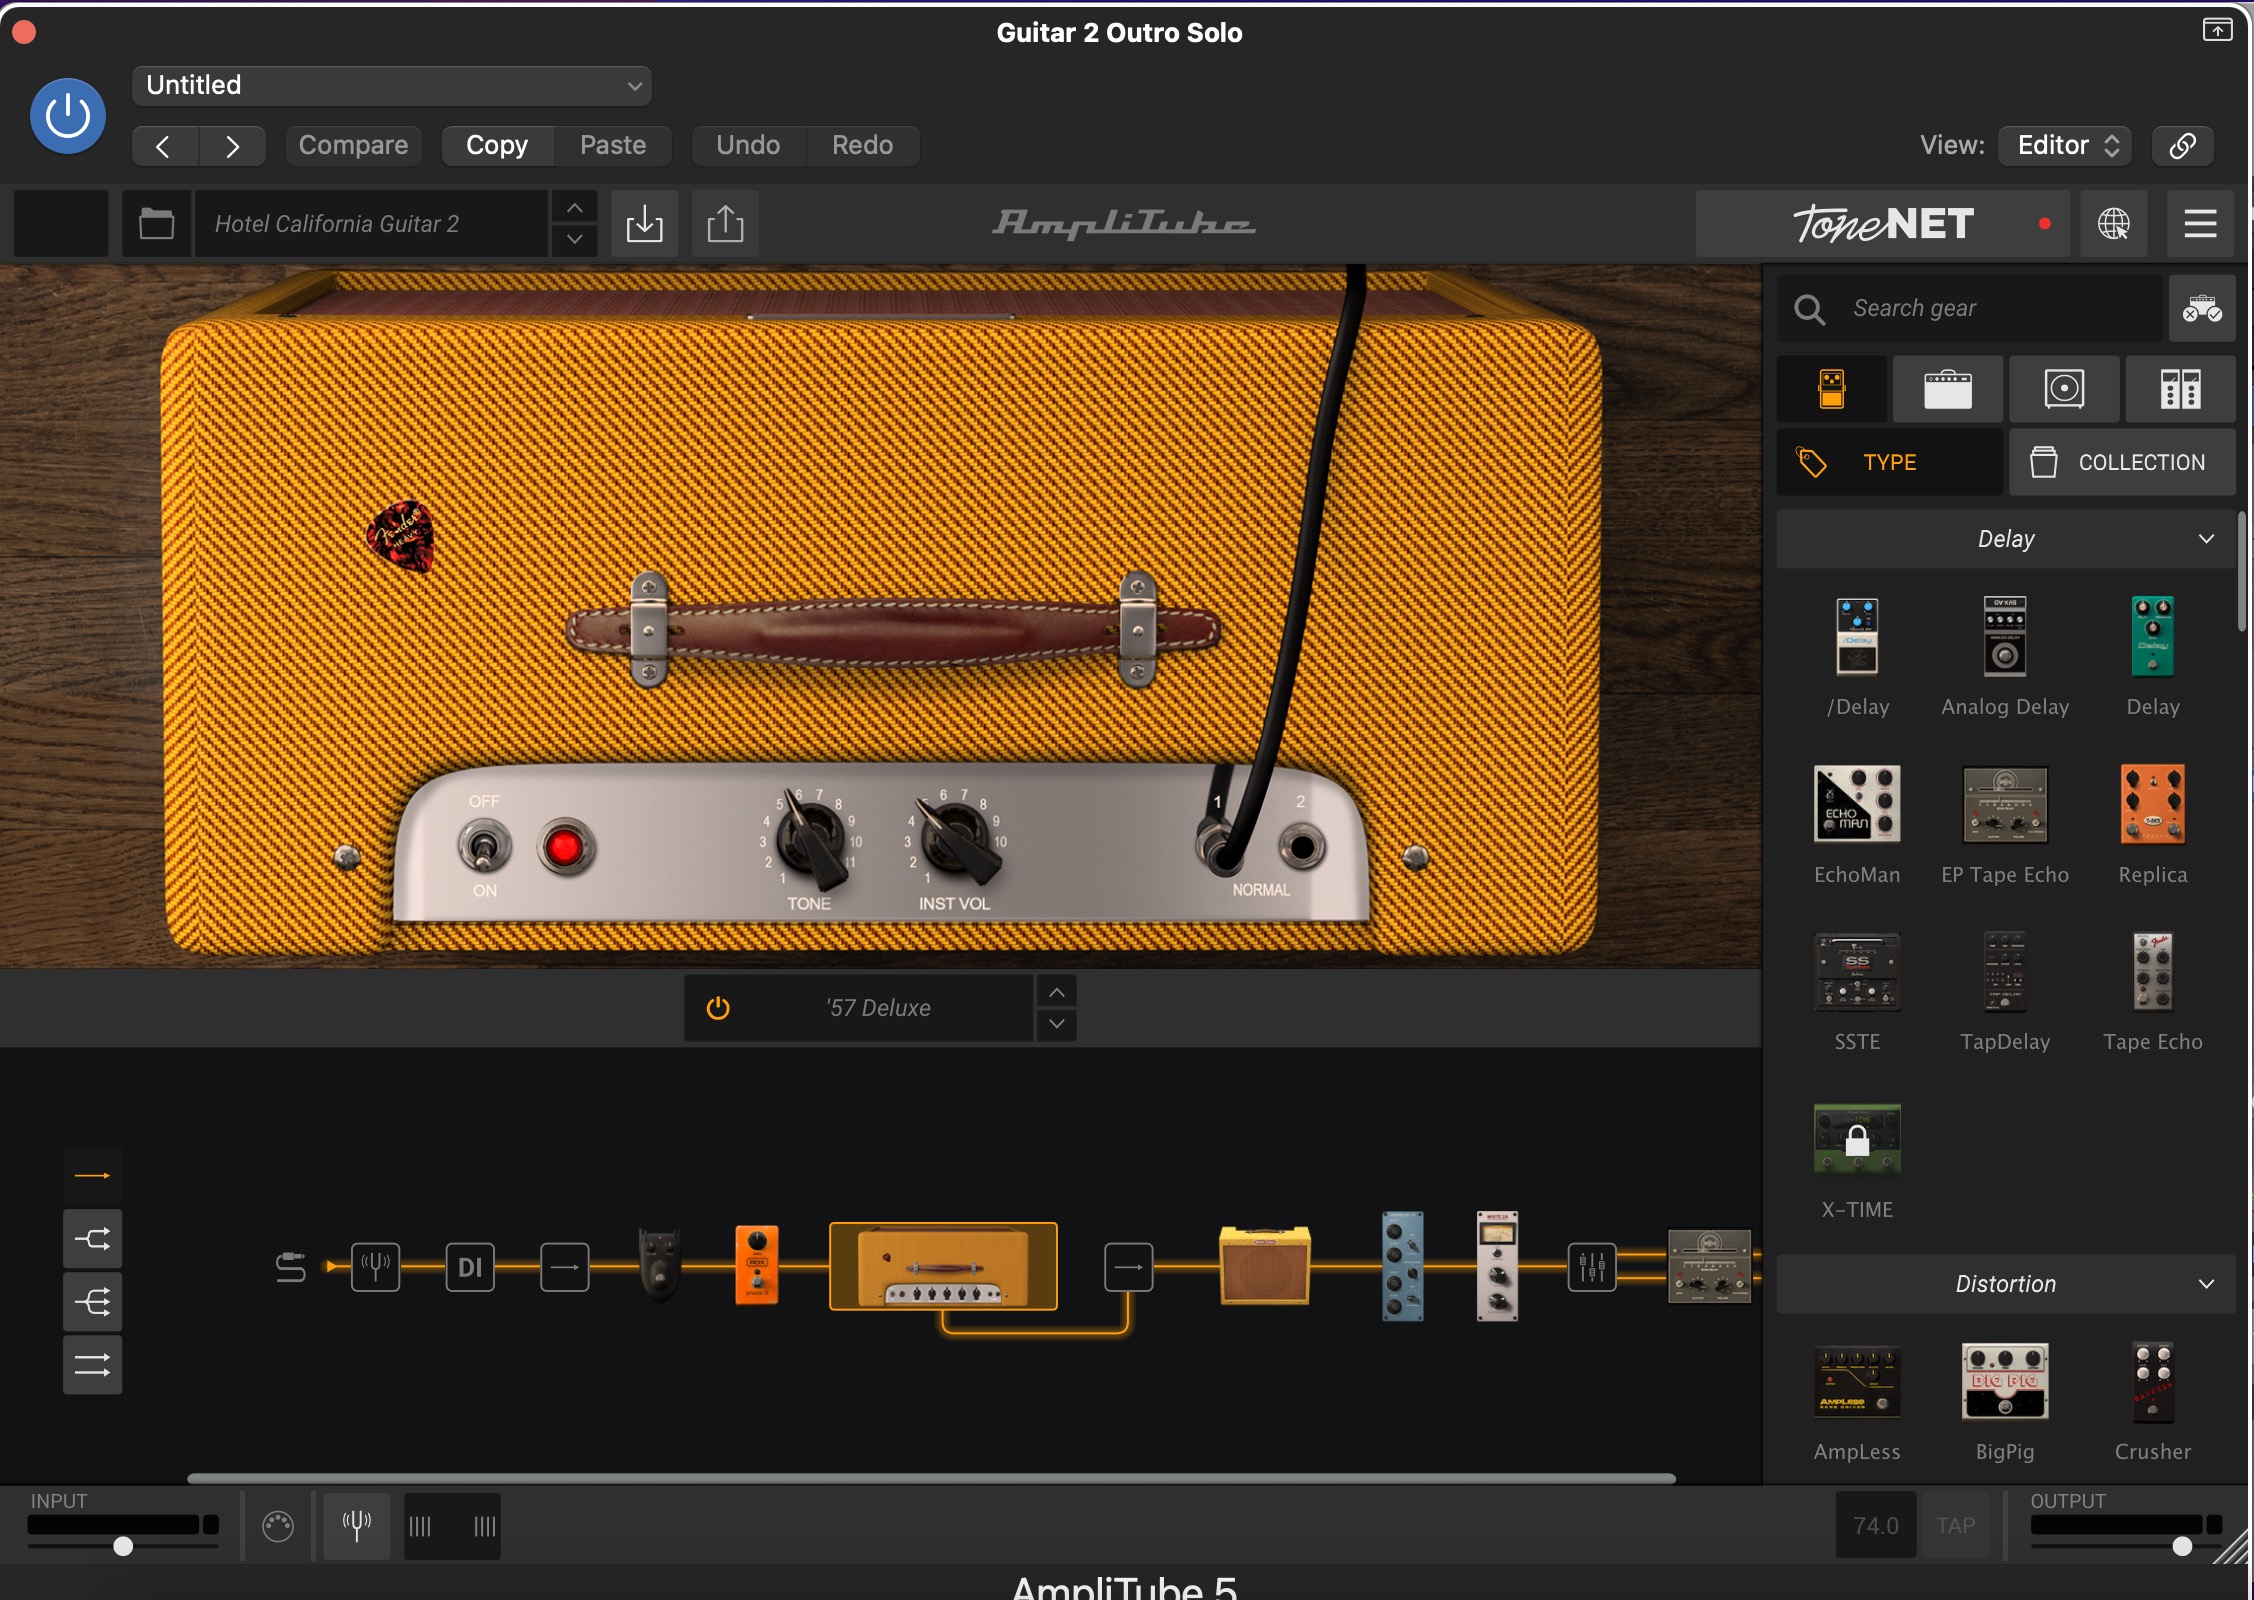The height and width of the screenshot is (1600, 2254).
Task: Click the share preset upload icon
Action: pos(726,224)
